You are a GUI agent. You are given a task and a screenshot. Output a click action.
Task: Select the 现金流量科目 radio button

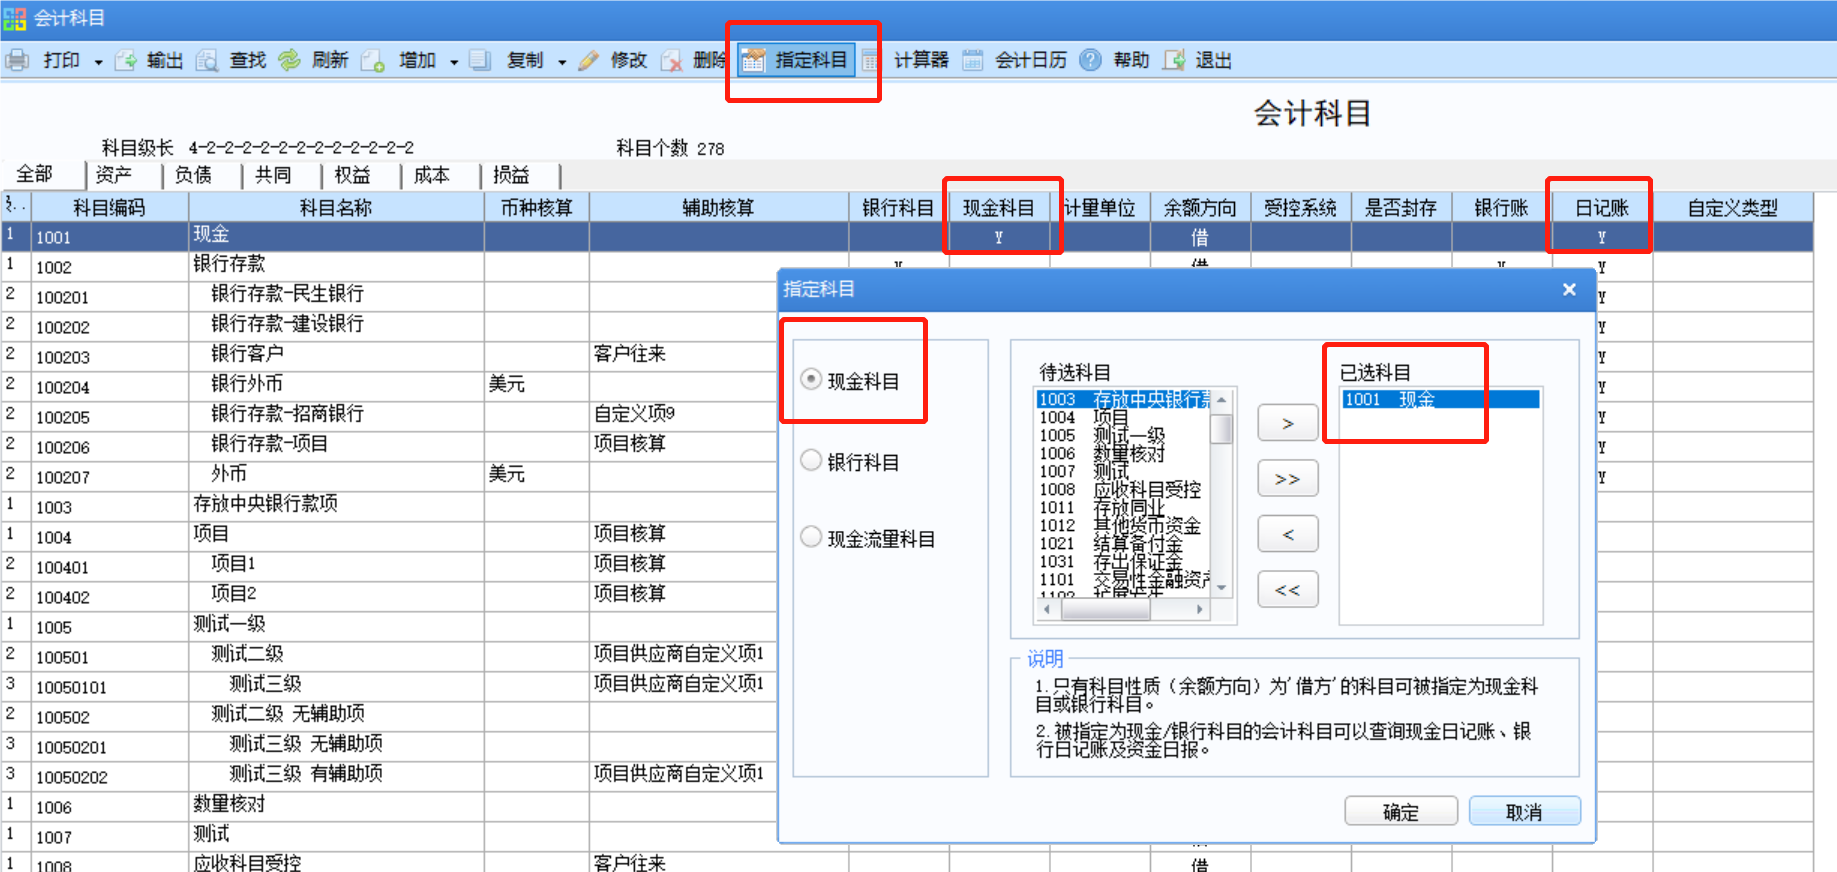point(812,537)
